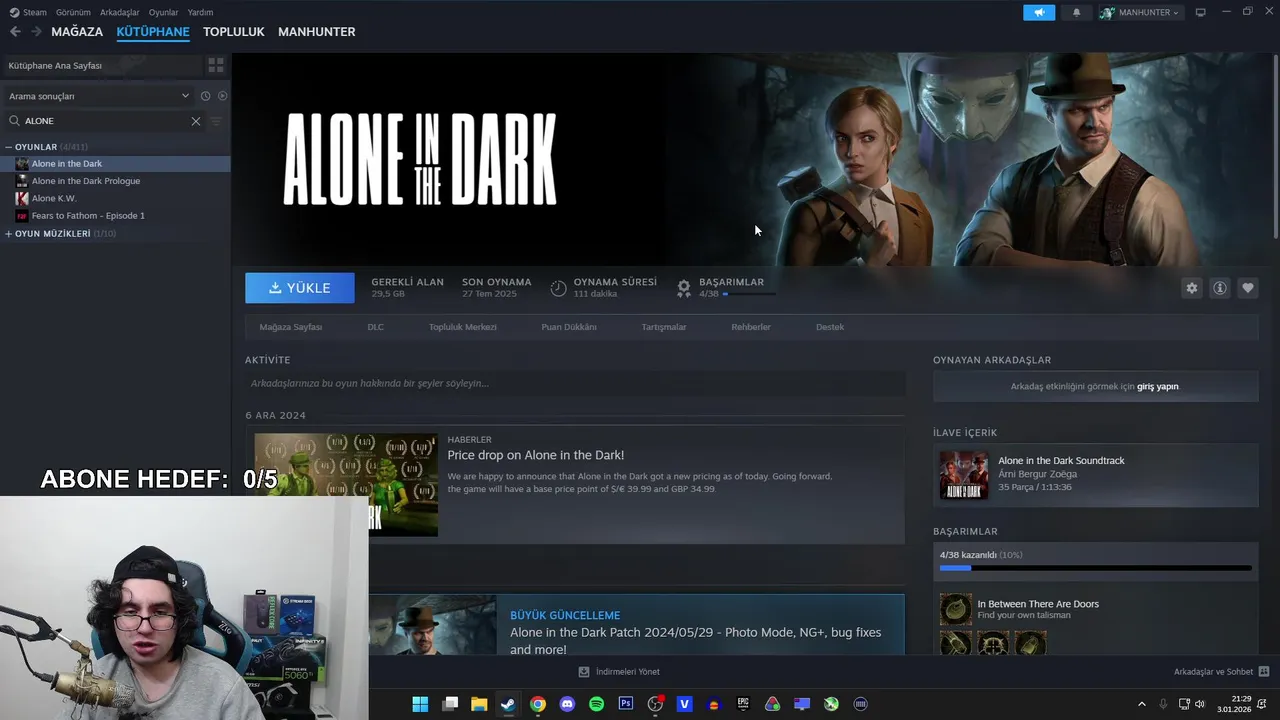Open the MANHUNTER profile tab

[317, 32]
